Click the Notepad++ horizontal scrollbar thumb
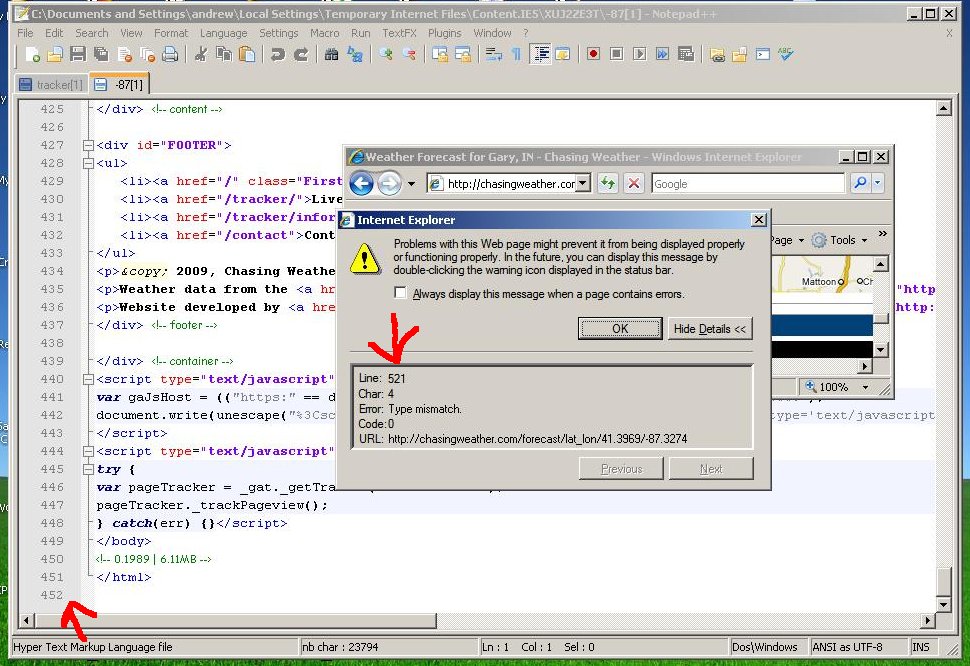Image resolution: width=970 pixels, height=666 pixels. tap(236, 620)
